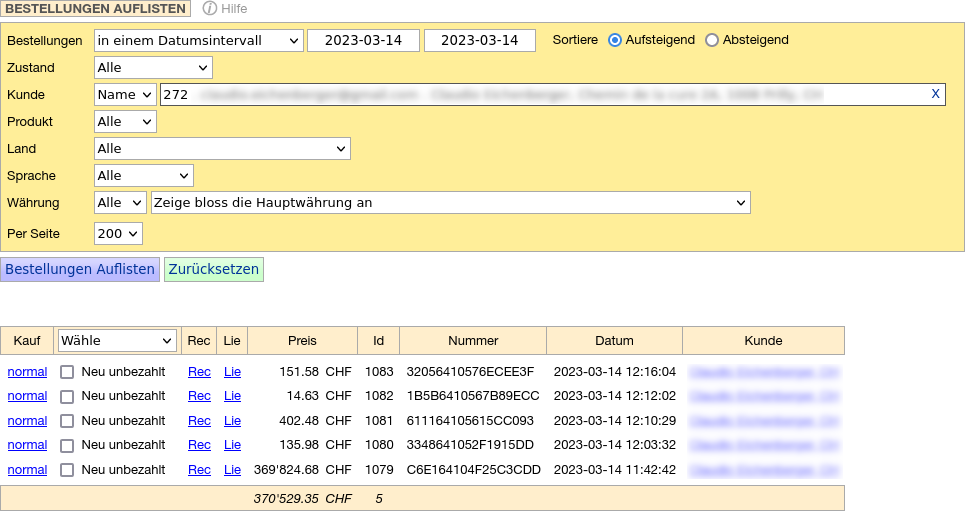The width and height of the screenshot is (965, 511).
Task: Open the Rec link for order 1082
Action: coord(199,396)
